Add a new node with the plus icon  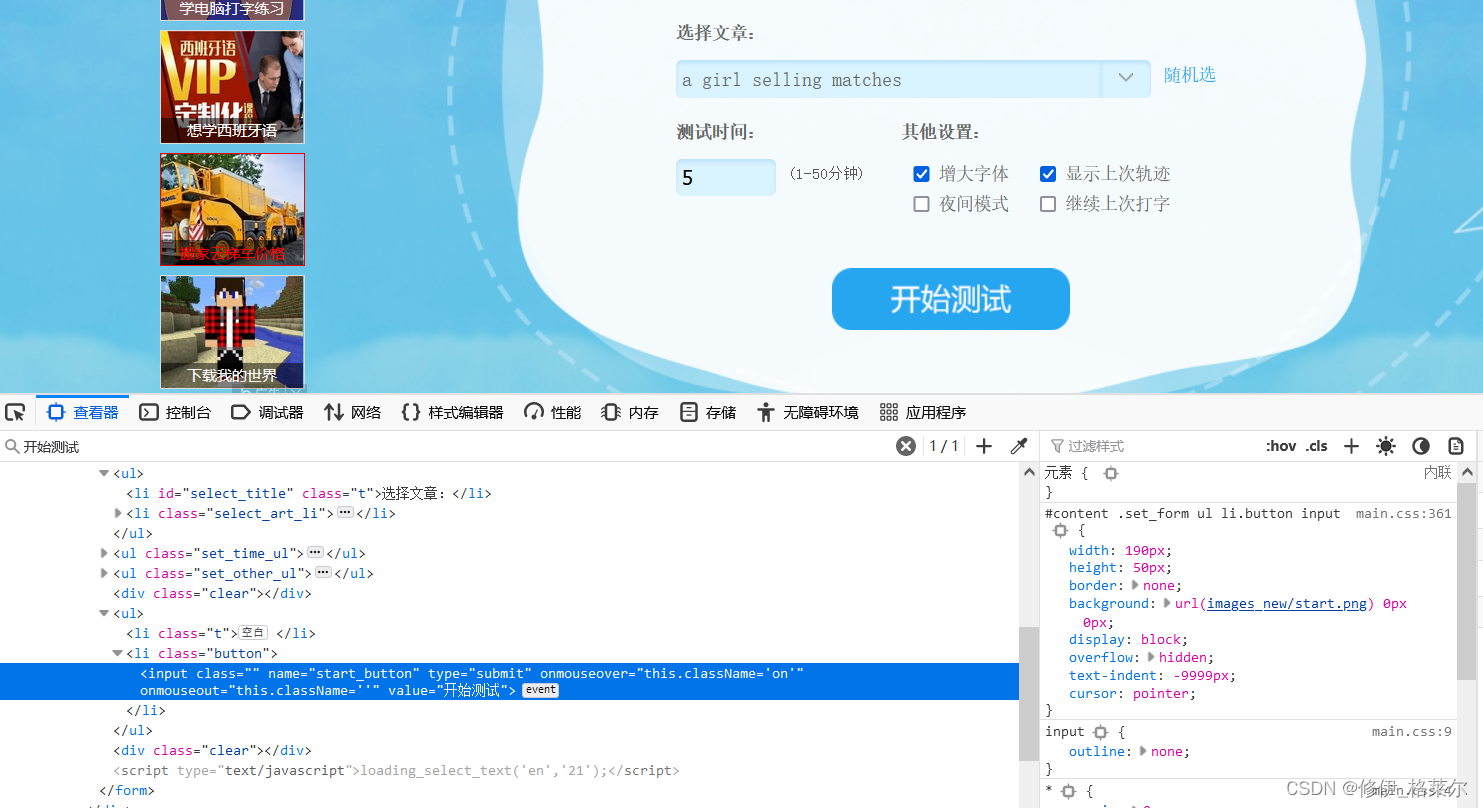984,446
